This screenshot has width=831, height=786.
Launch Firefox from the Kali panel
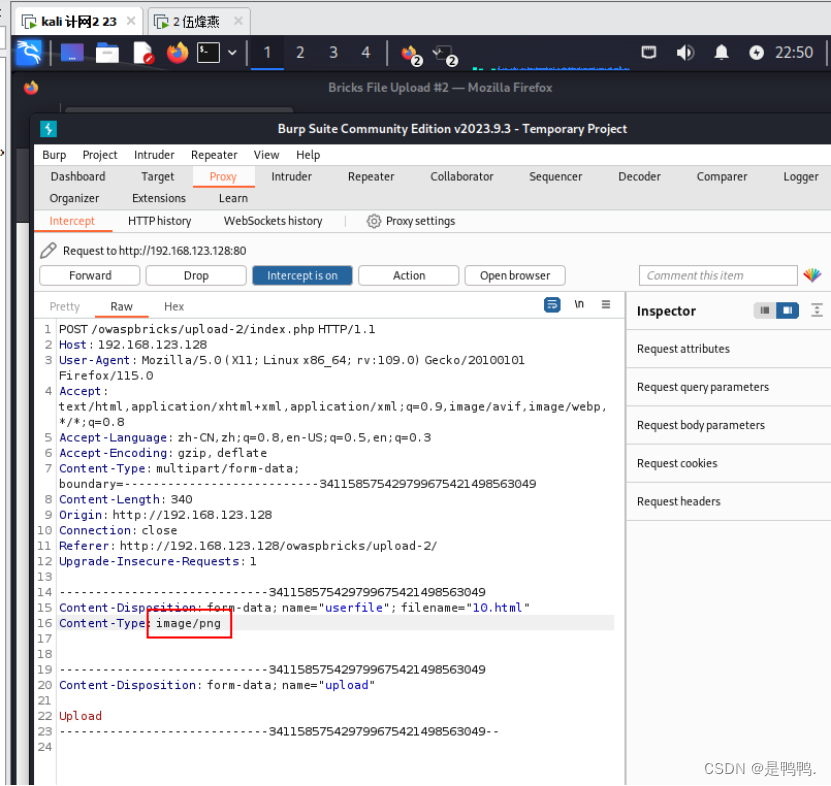178,53
